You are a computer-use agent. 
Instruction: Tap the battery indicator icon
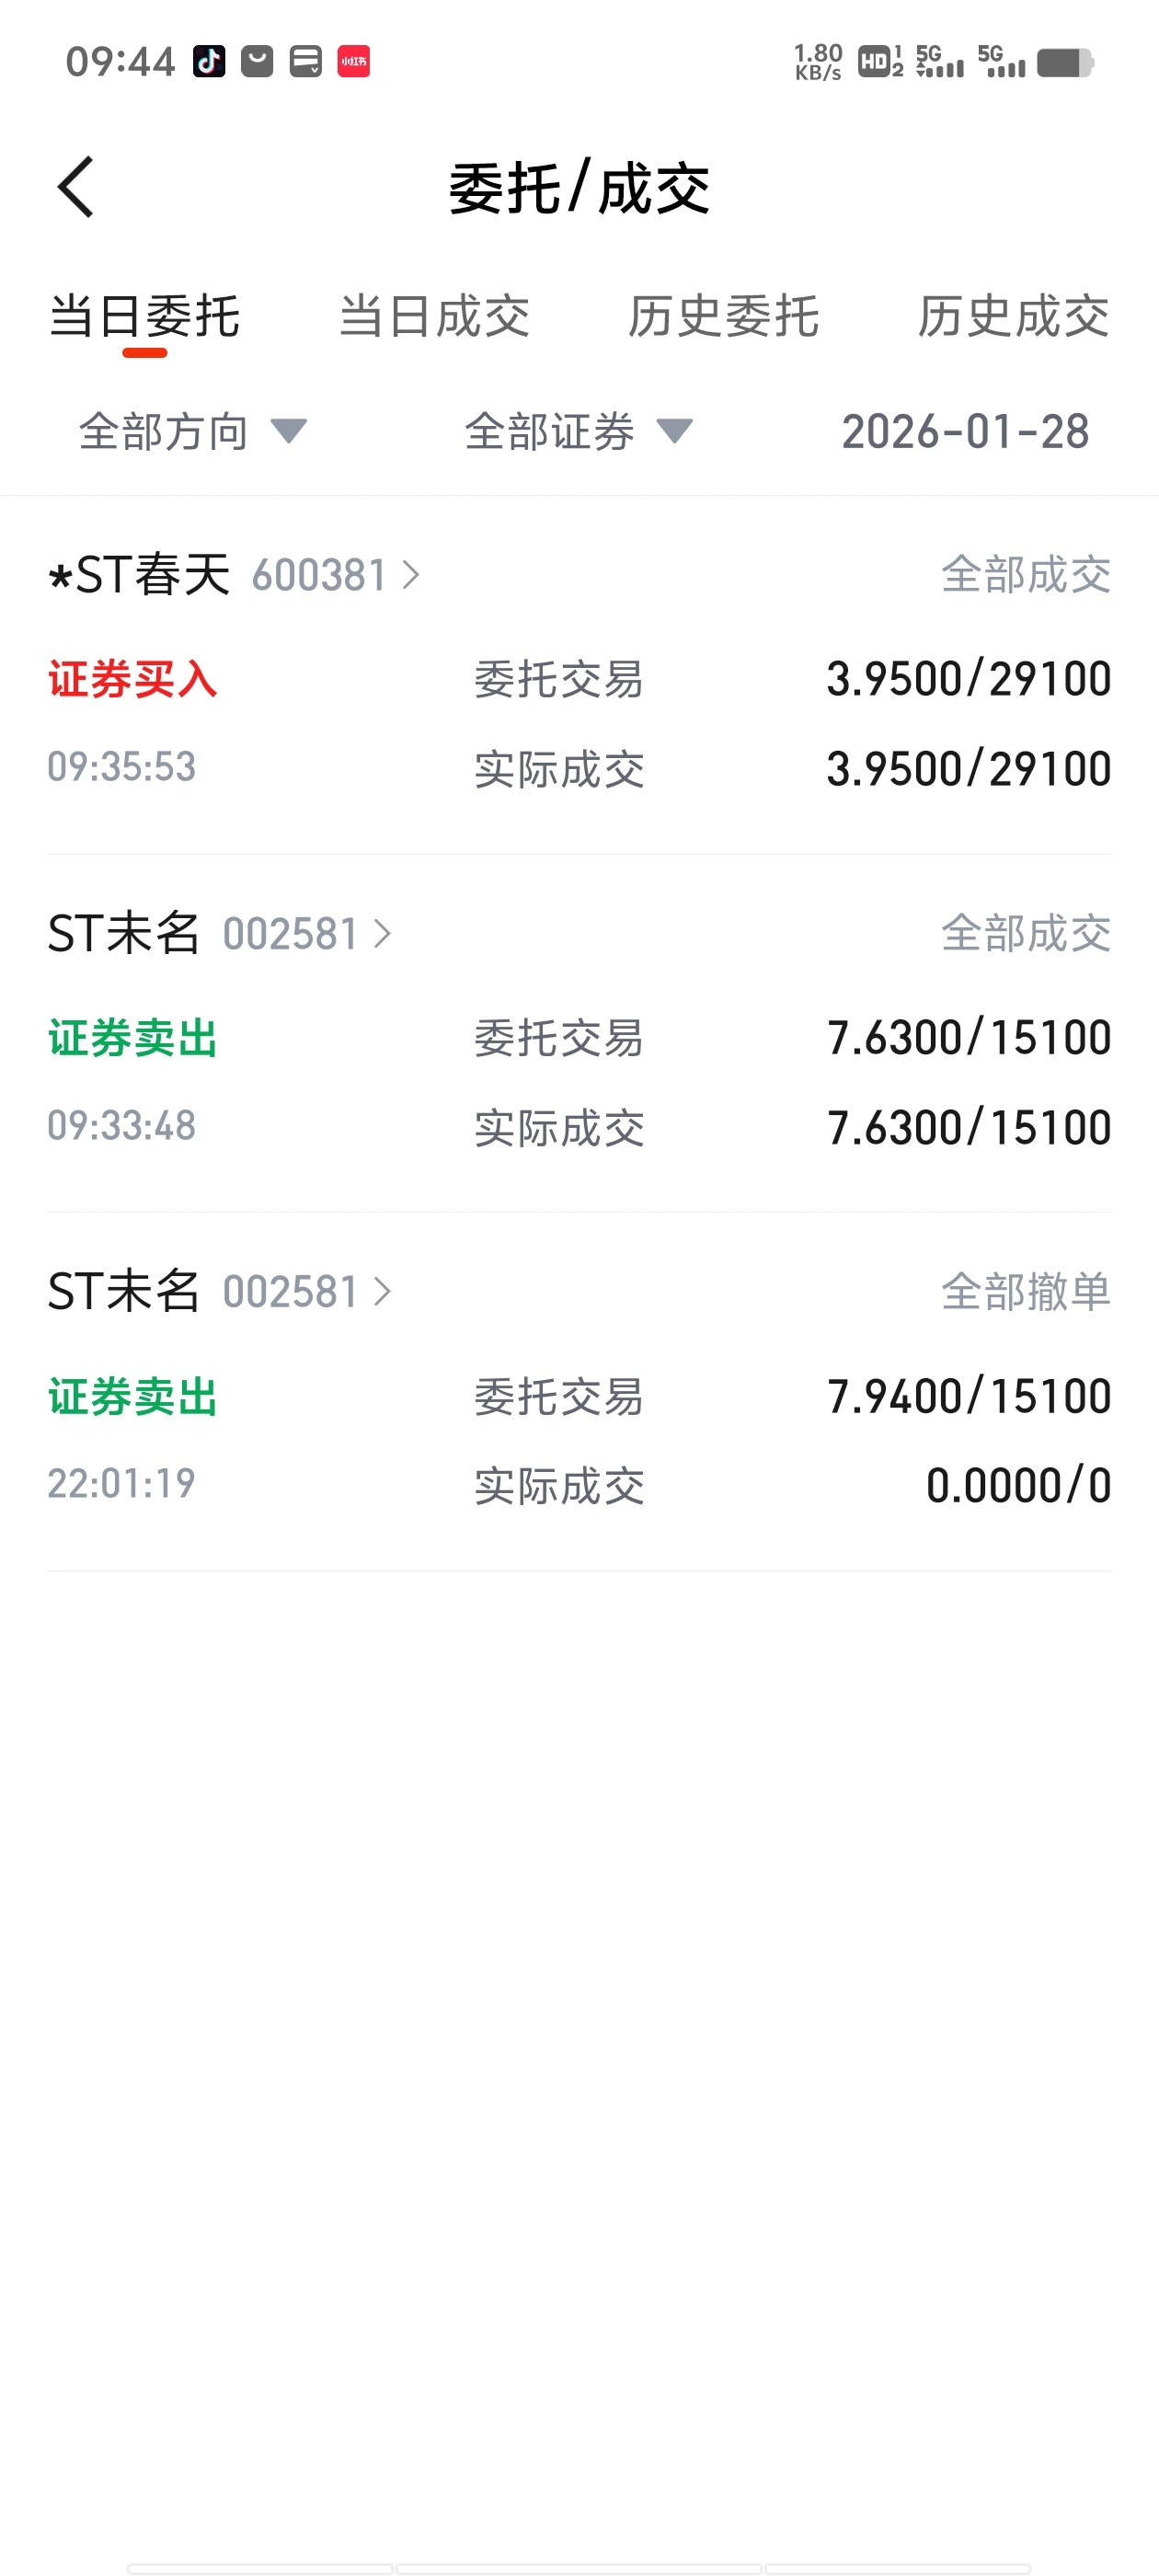1065,63
